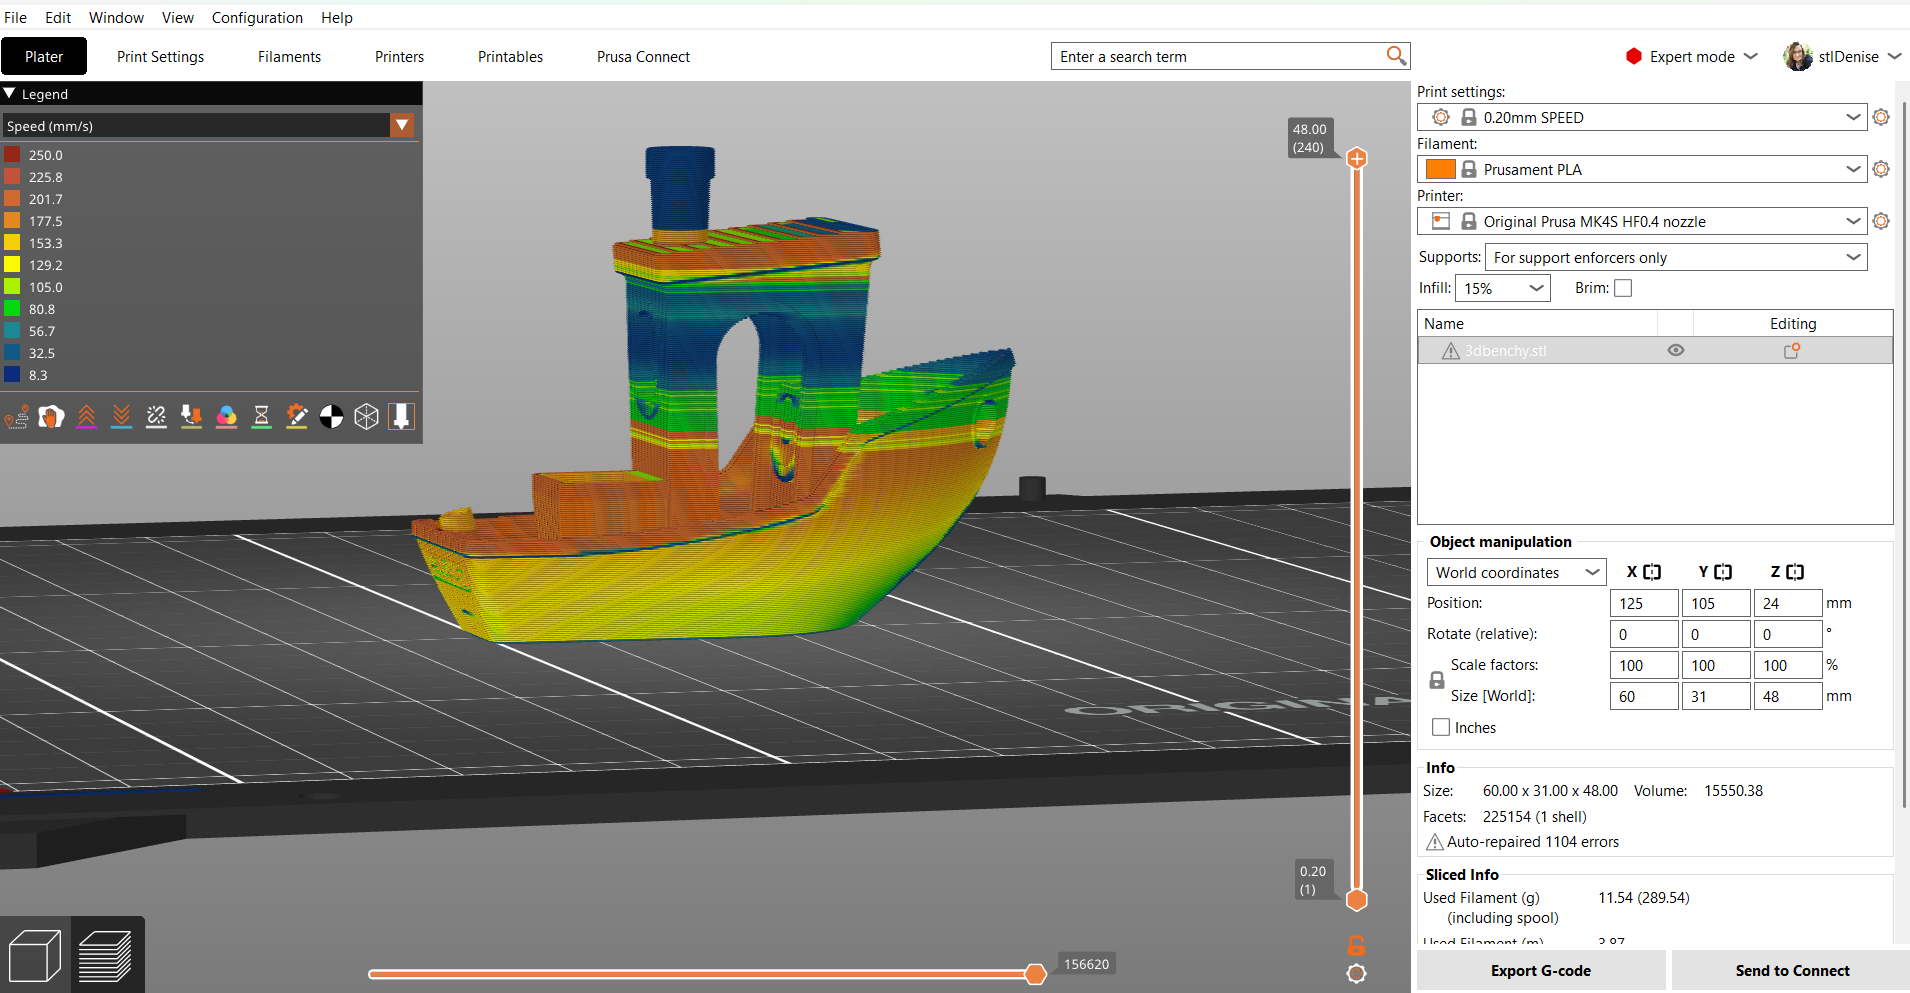Screen dimensions: 1910x993
Task: Open the Expert mode dropdown
Action: pyautogui.click(x=1692, y=56)
